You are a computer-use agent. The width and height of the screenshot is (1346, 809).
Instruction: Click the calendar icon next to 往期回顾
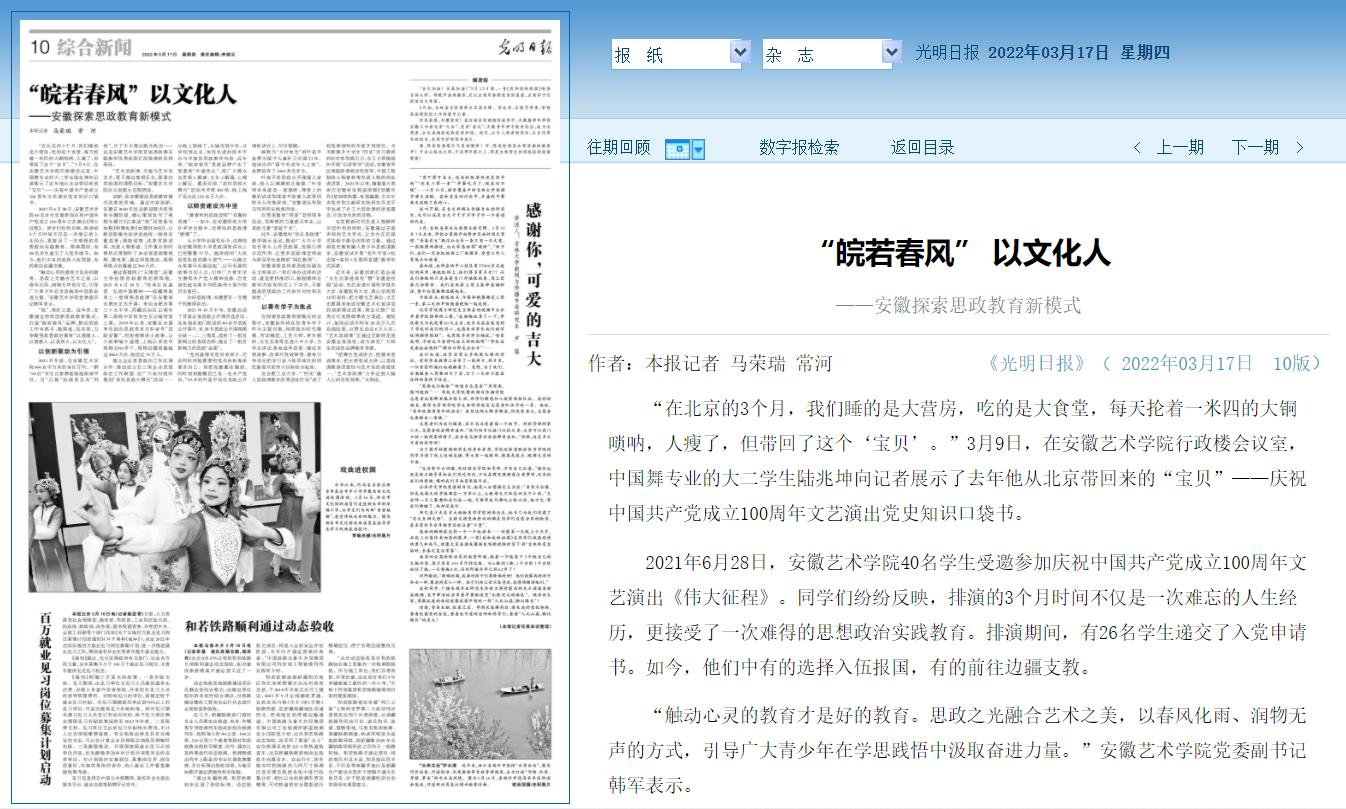(x=677, y=149)
